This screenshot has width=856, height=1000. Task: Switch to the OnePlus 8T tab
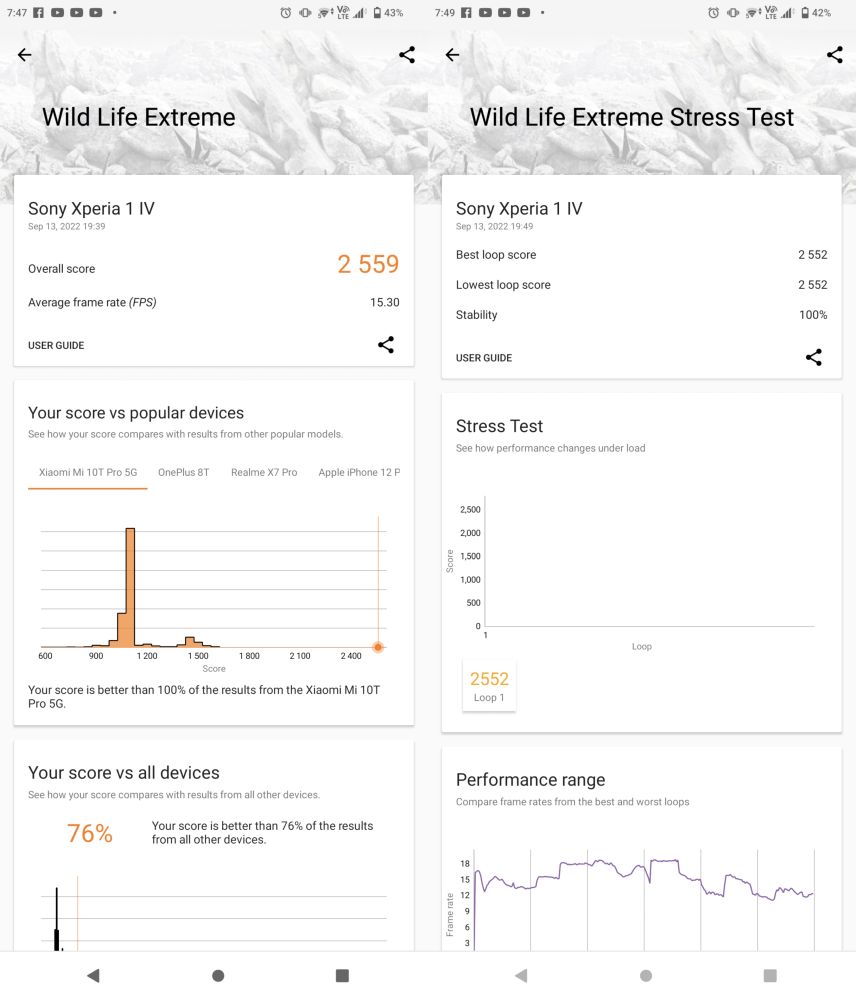tap(184, 473)
